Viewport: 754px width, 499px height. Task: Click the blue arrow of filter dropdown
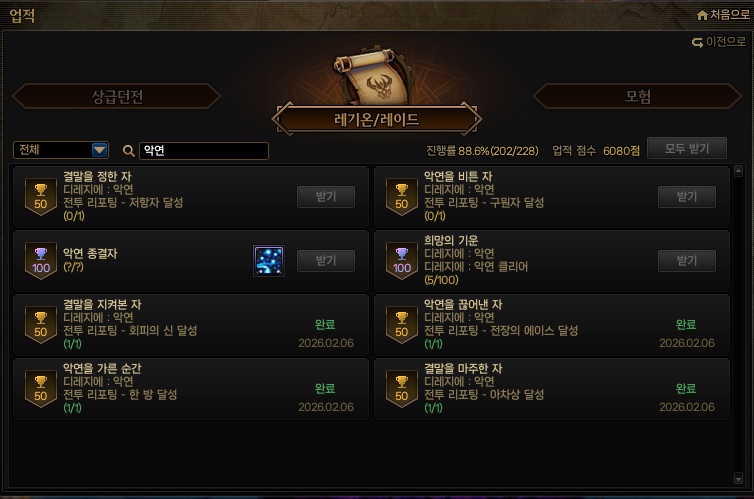(x=100, y=150)
